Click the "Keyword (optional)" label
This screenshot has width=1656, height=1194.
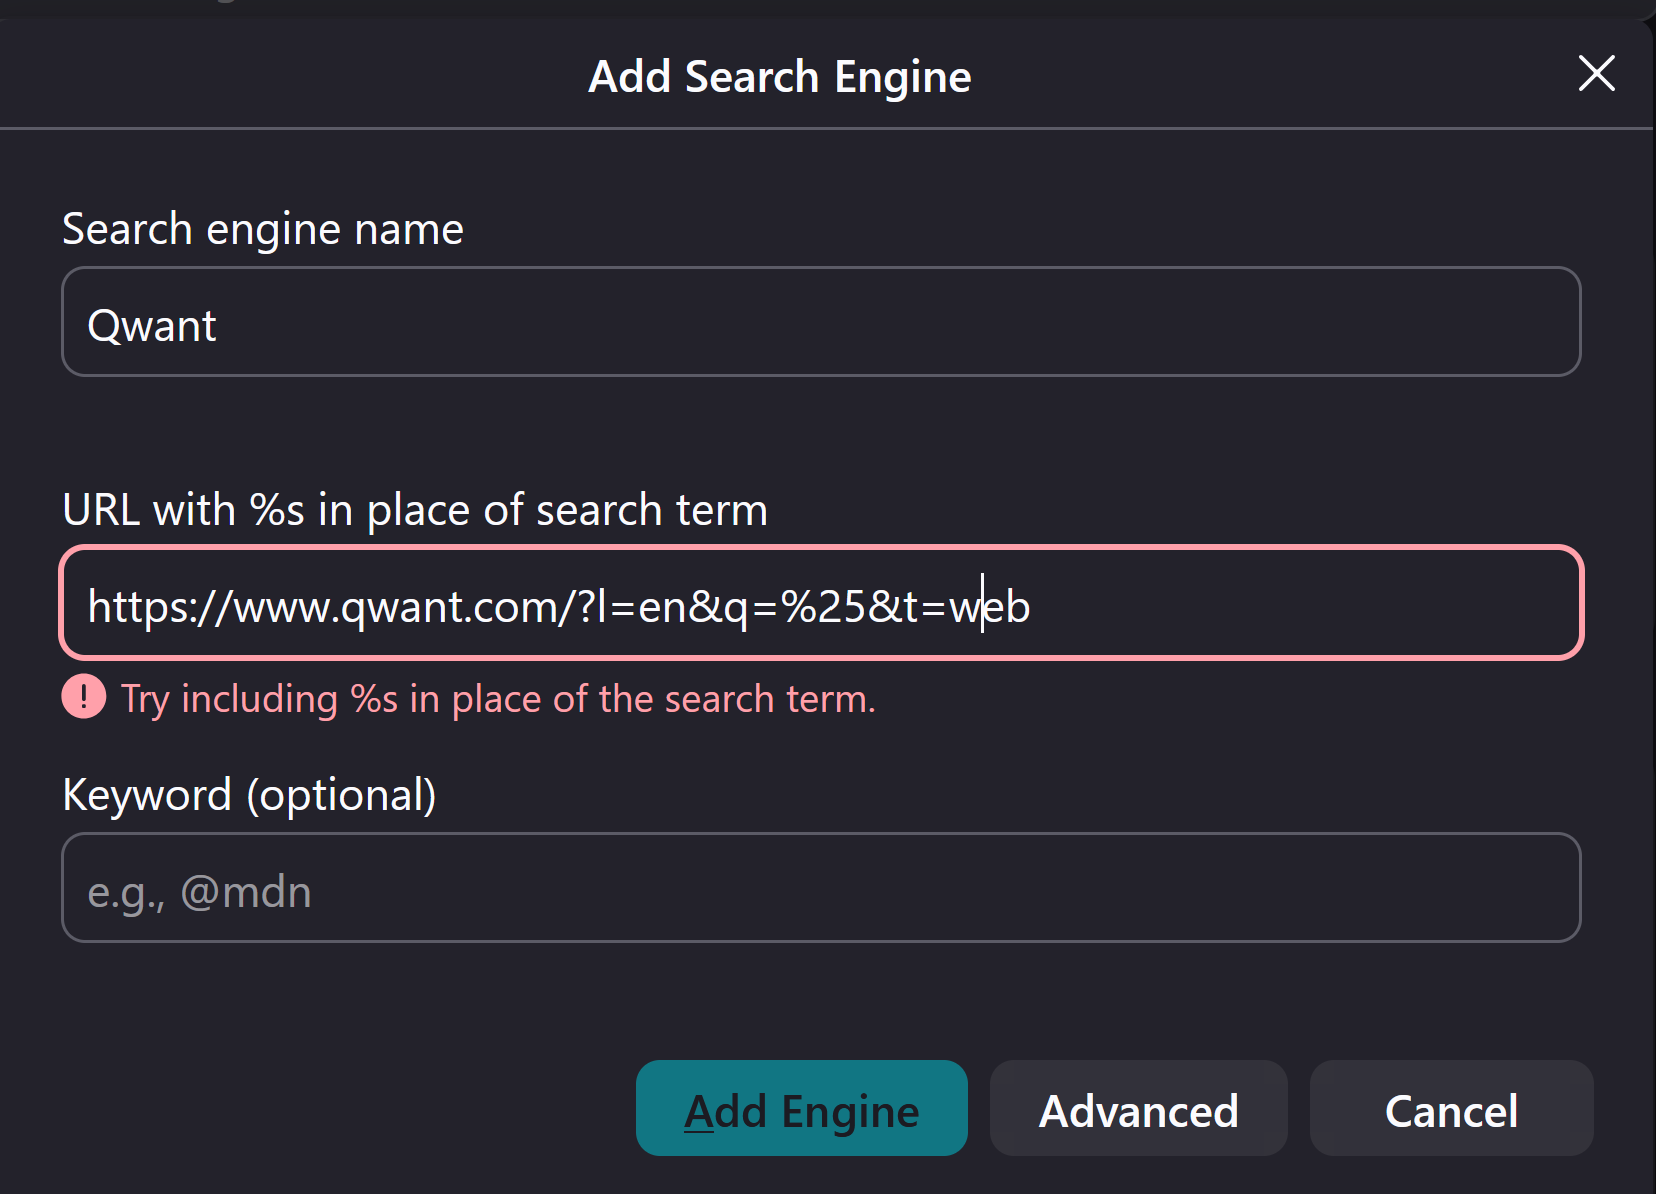coord(249,796)
